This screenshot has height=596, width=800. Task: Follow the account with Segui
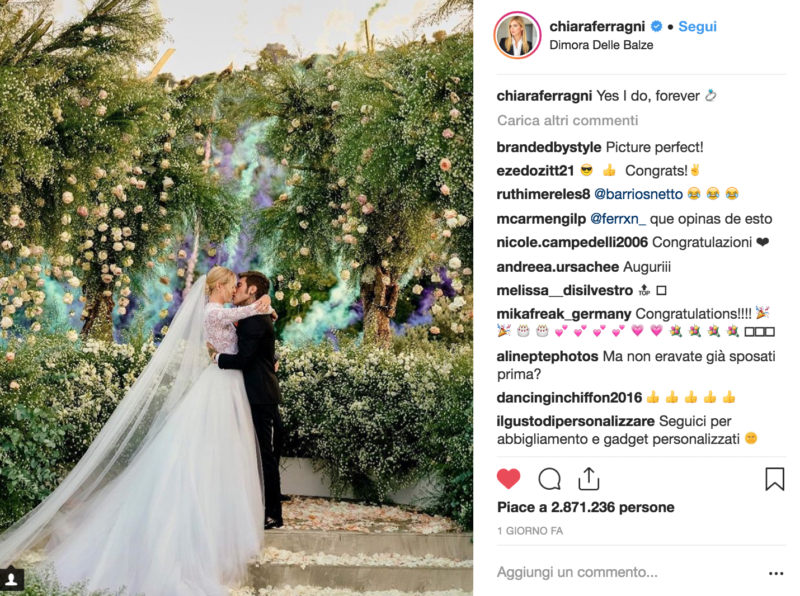[x=697, y=27]
